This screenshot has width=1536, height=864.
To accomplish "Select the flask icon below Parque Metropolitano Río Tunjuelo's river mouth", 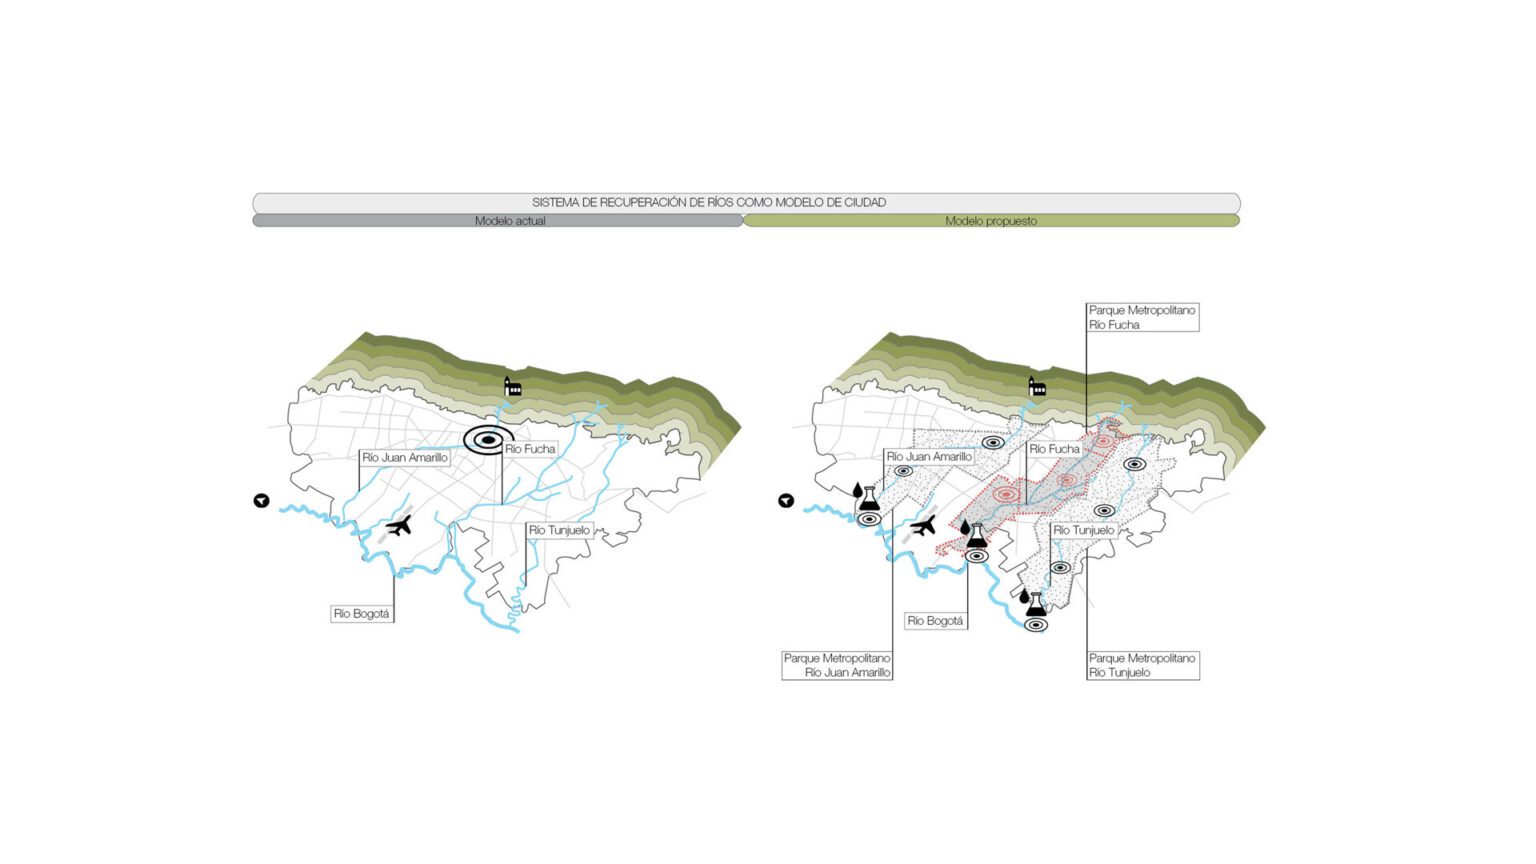I will (1035, 604).
